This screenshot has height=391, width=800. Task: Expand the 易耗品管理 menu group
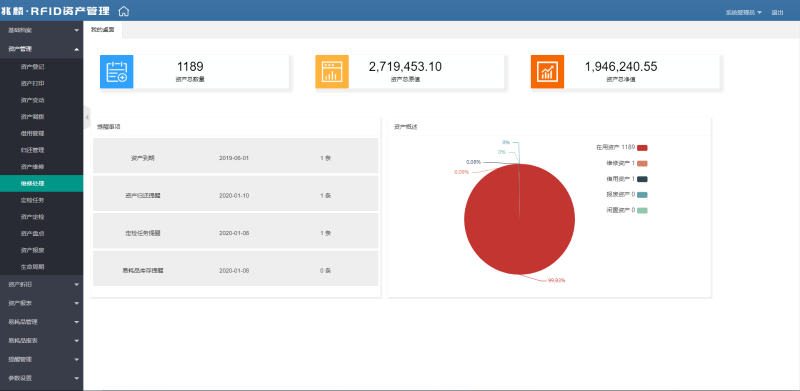pyautogui.click(x=41, y=322)
